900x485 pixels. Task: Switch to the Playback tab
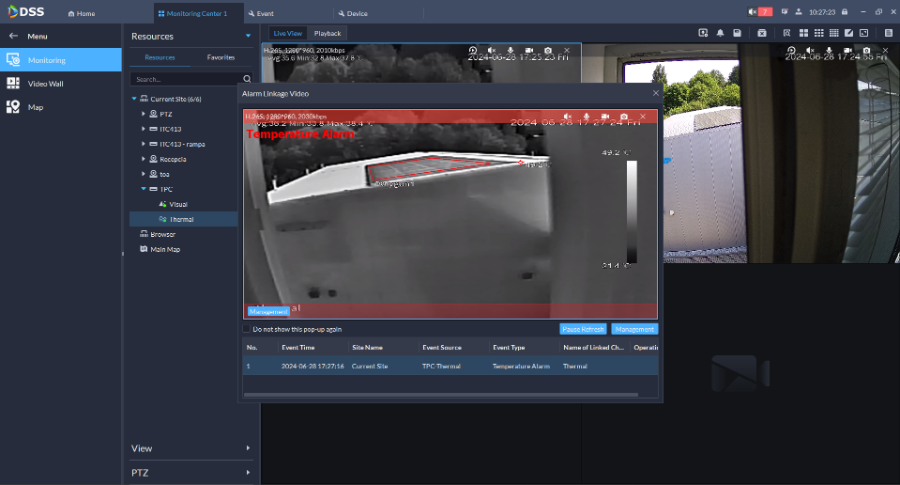point(327,33)
